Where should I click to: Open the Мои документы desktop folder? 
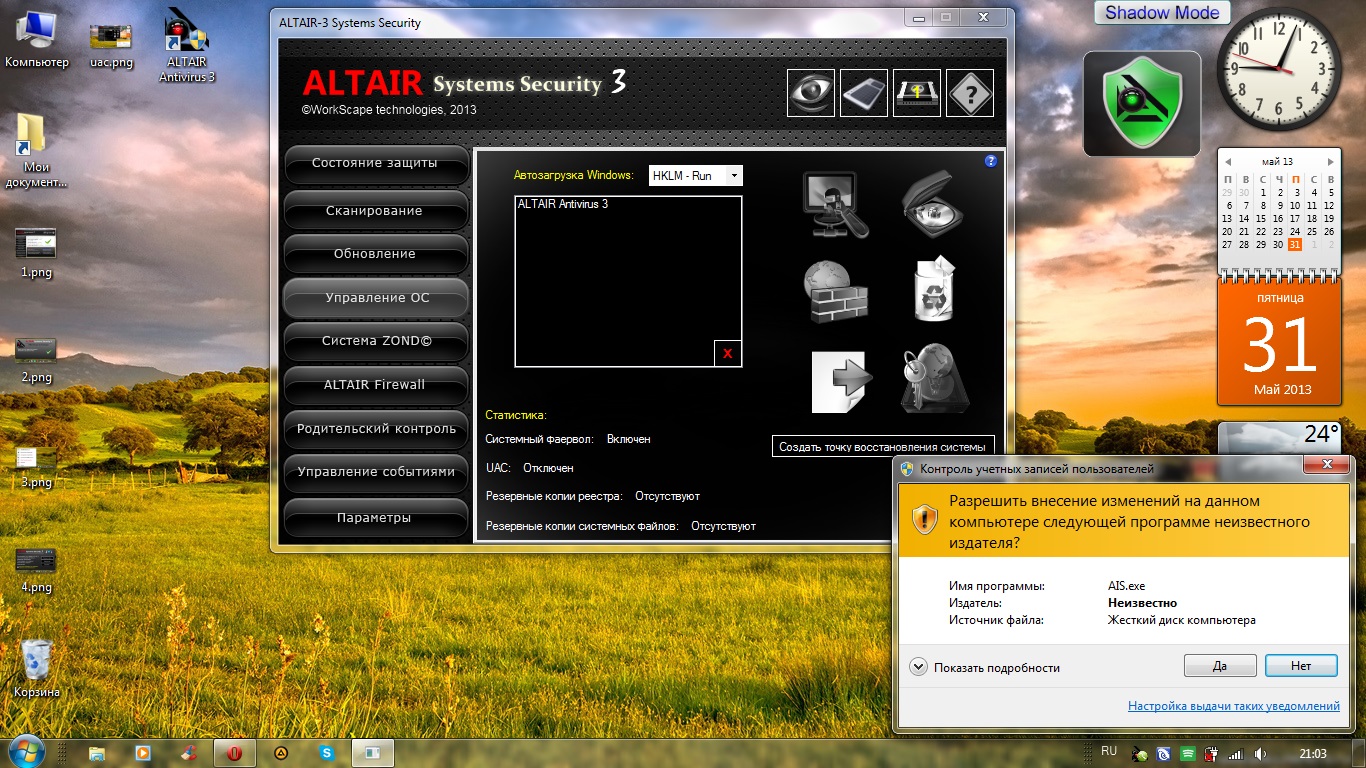tap(37, 151)
